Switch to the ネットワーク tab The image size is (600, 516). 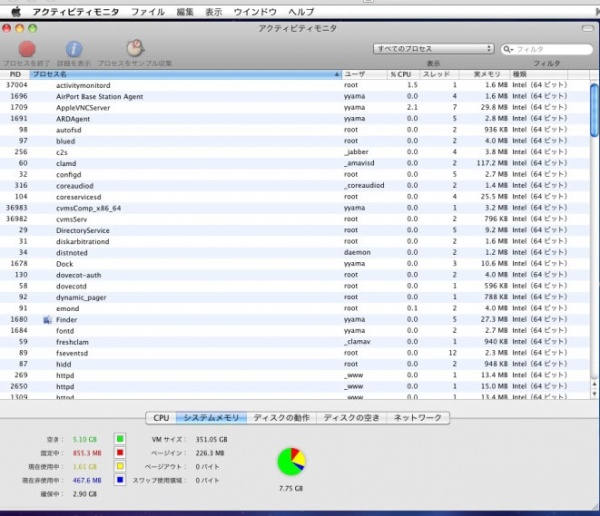tap(418, 418)
